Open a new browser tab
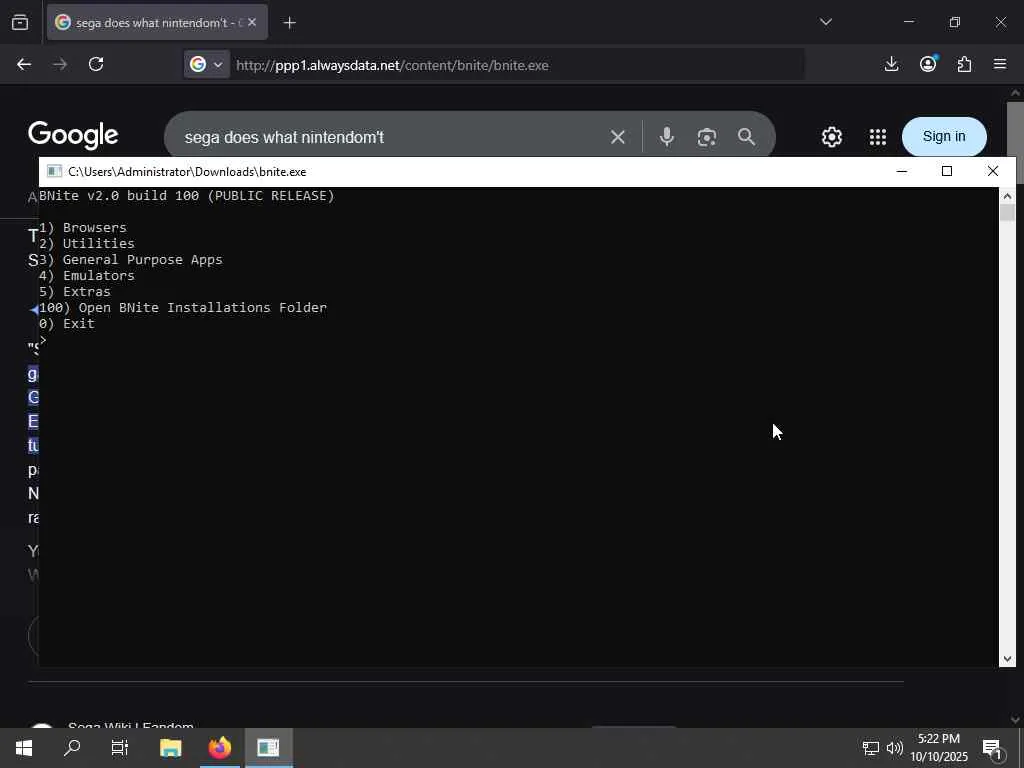 point(289,23)
